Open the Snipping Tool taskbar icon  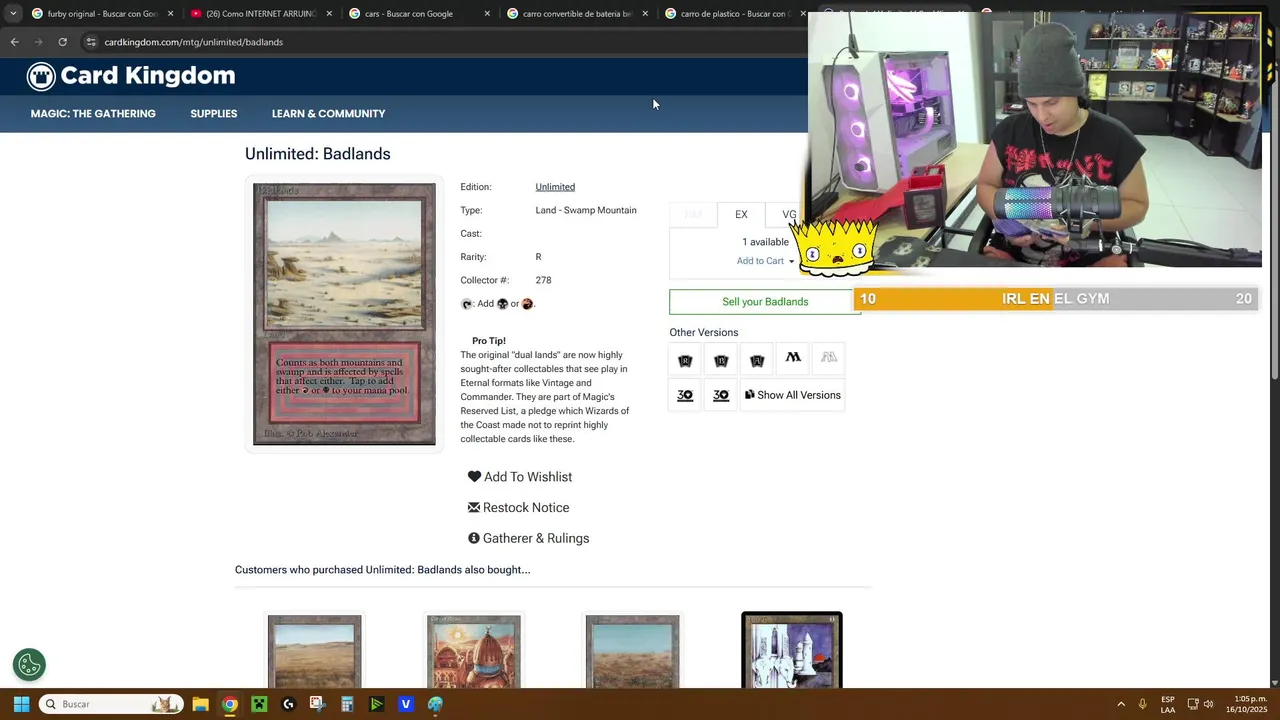[318, 704]
